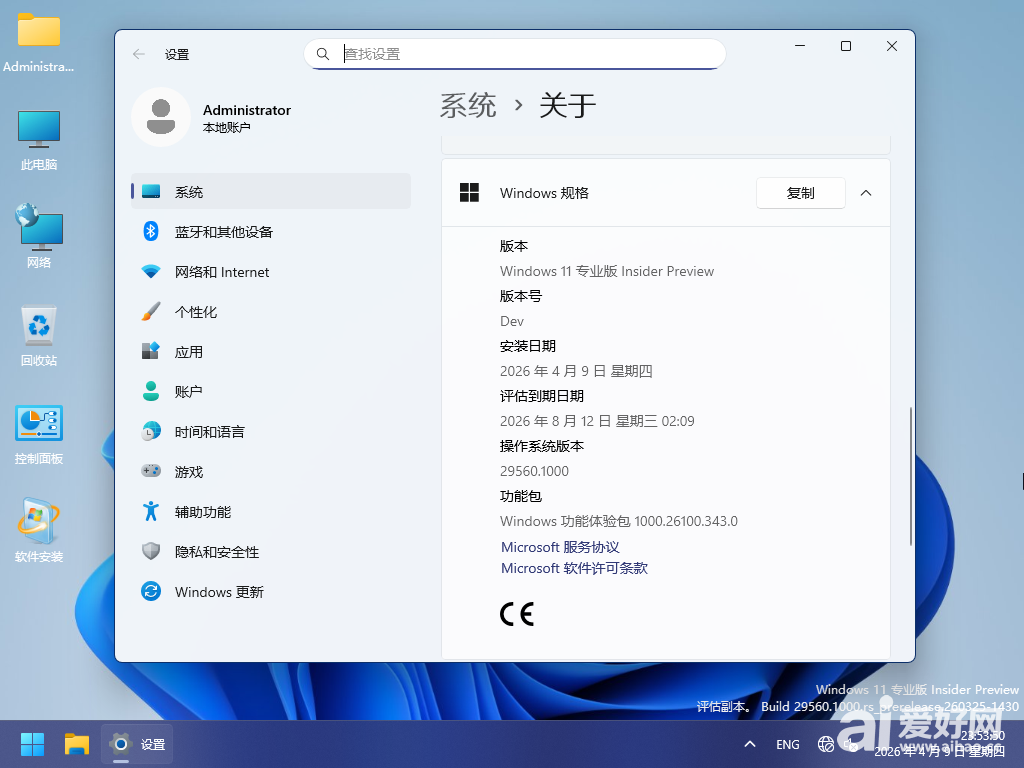
Task: Click ENG input language indicator
Action: [x=788, y=744]
